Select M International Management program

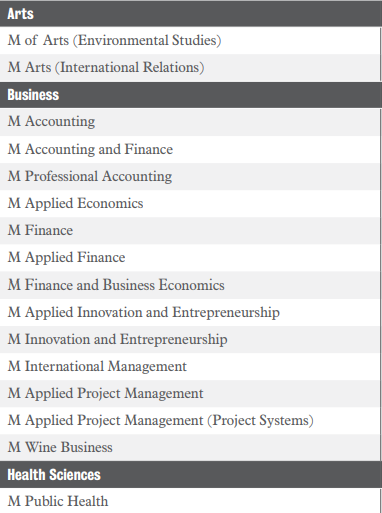pyautogui.click(x=190, y=366)
